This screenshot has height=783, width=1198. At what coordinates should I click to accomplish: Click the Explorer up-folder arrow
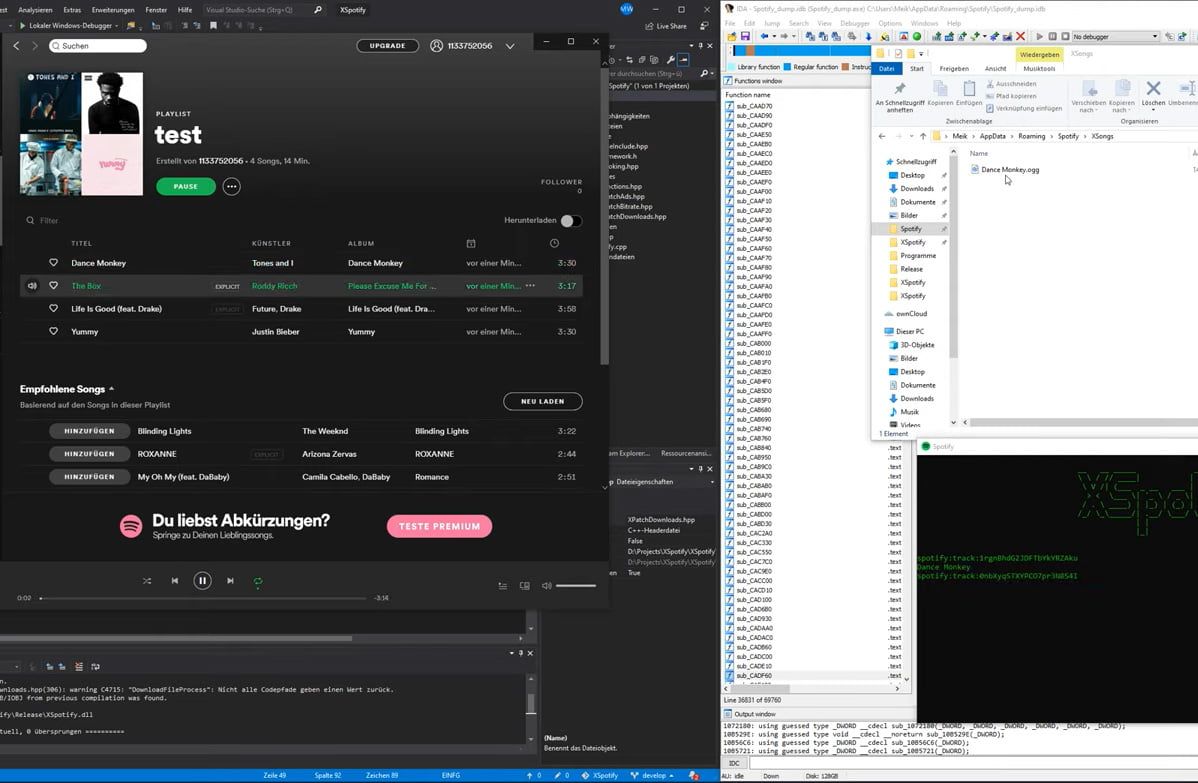point(923,136)
